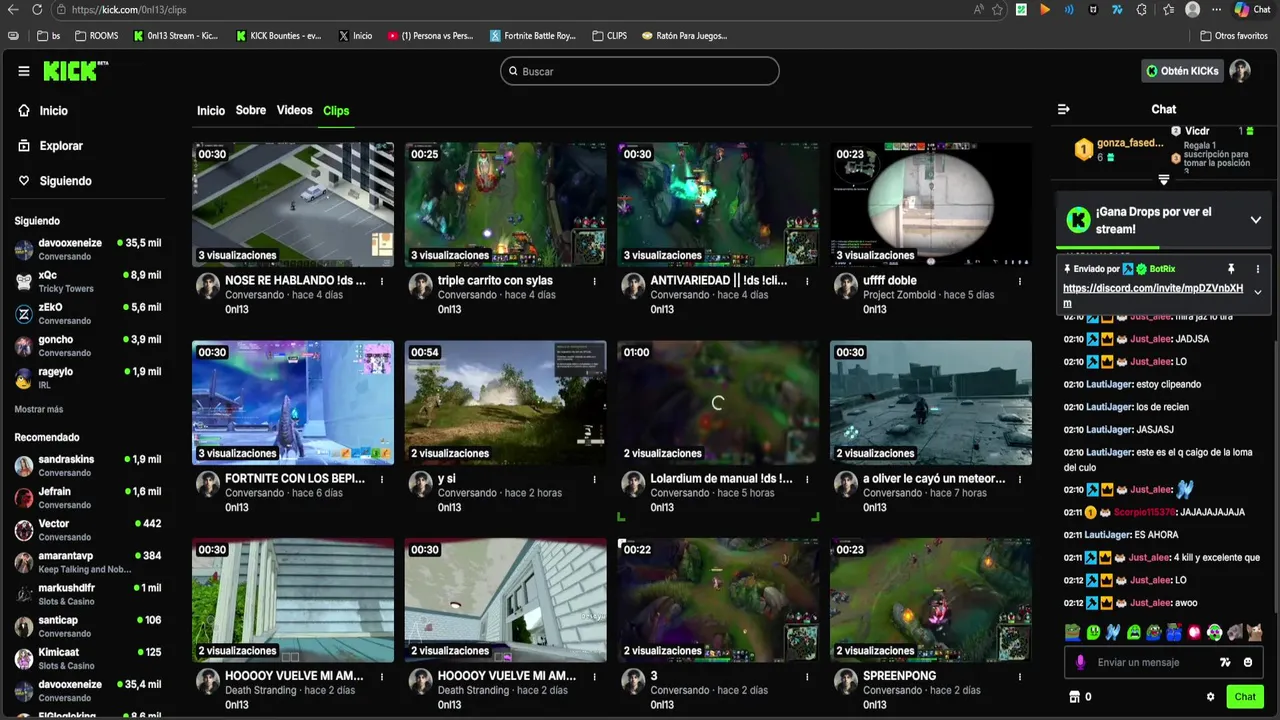This screenshot has height=720, width=1280.
Task: Play the 'a oliver le cayó un meteor...' clip thumbnail
Action: pos(931,402)
